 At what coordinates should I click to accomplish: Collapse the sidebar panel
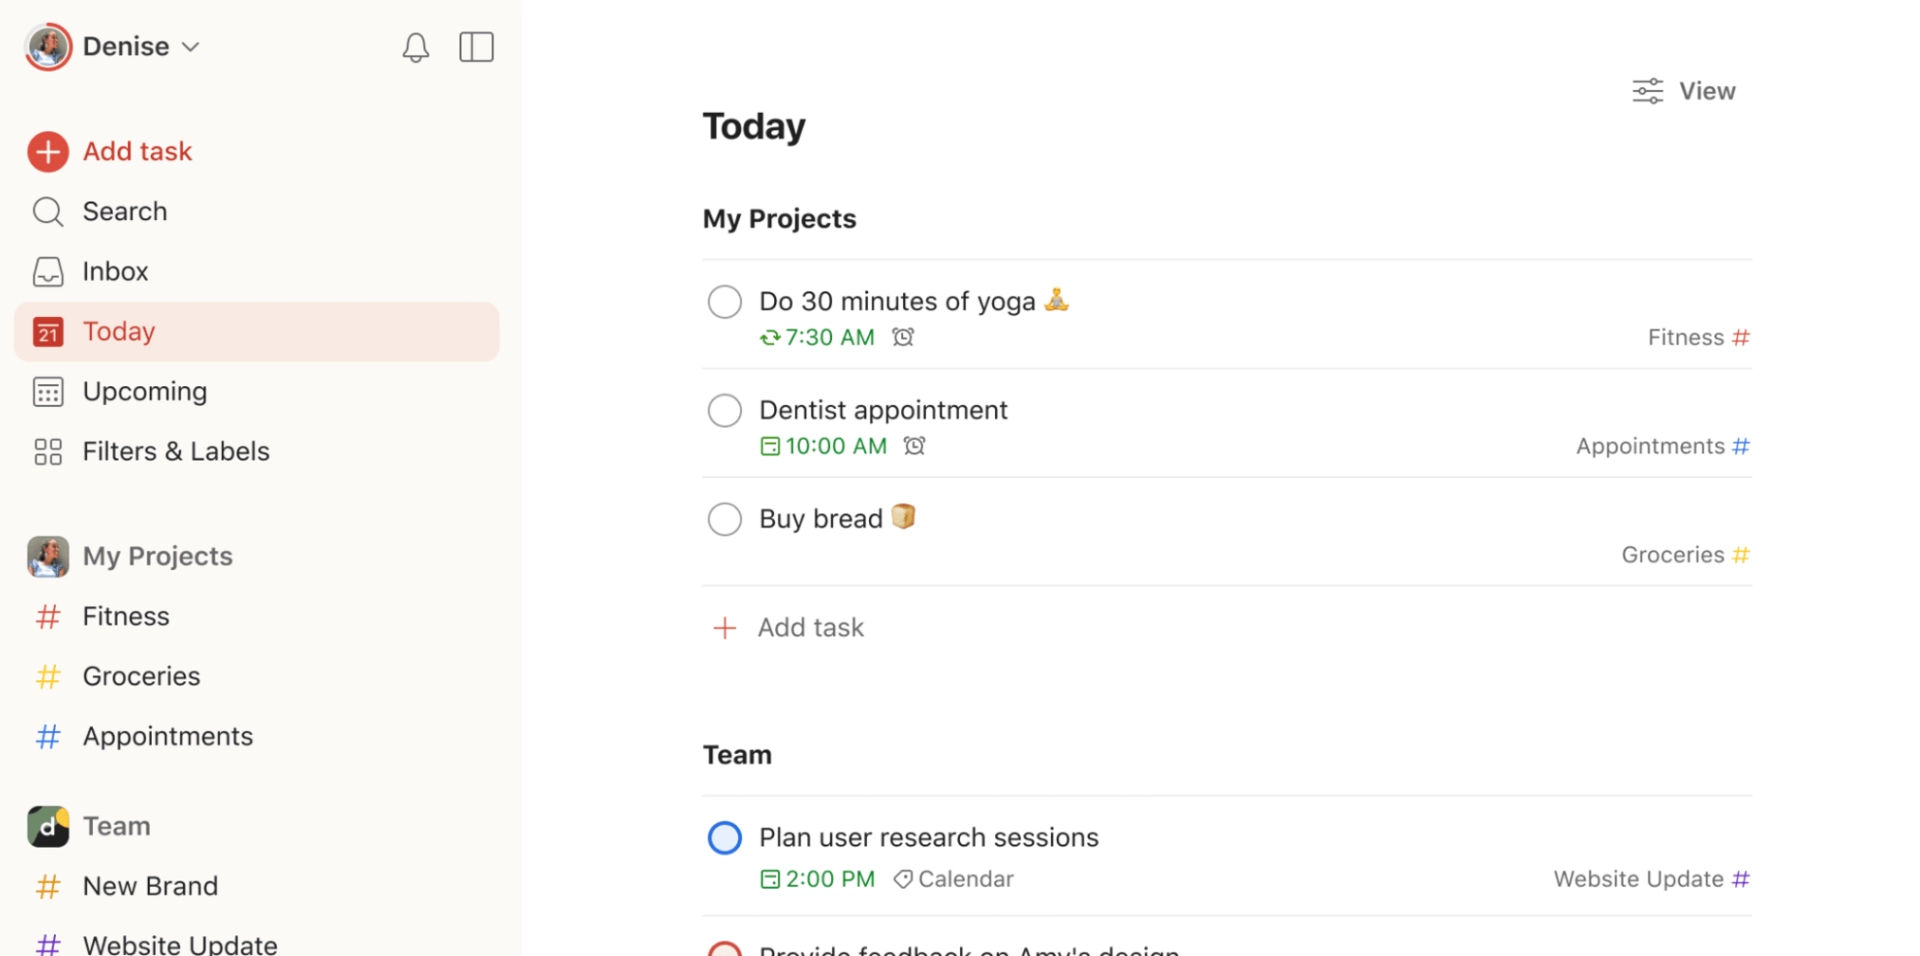tap(476, 46)
